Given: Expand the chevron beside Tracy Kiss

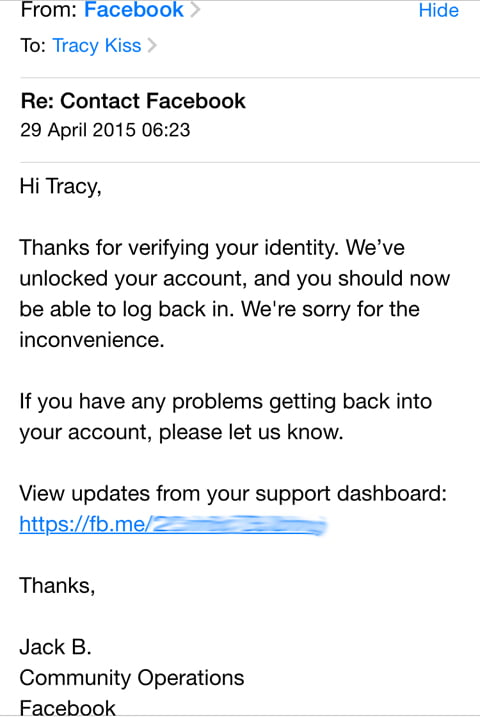Looking at the screenshot, I should click(152, 46).
